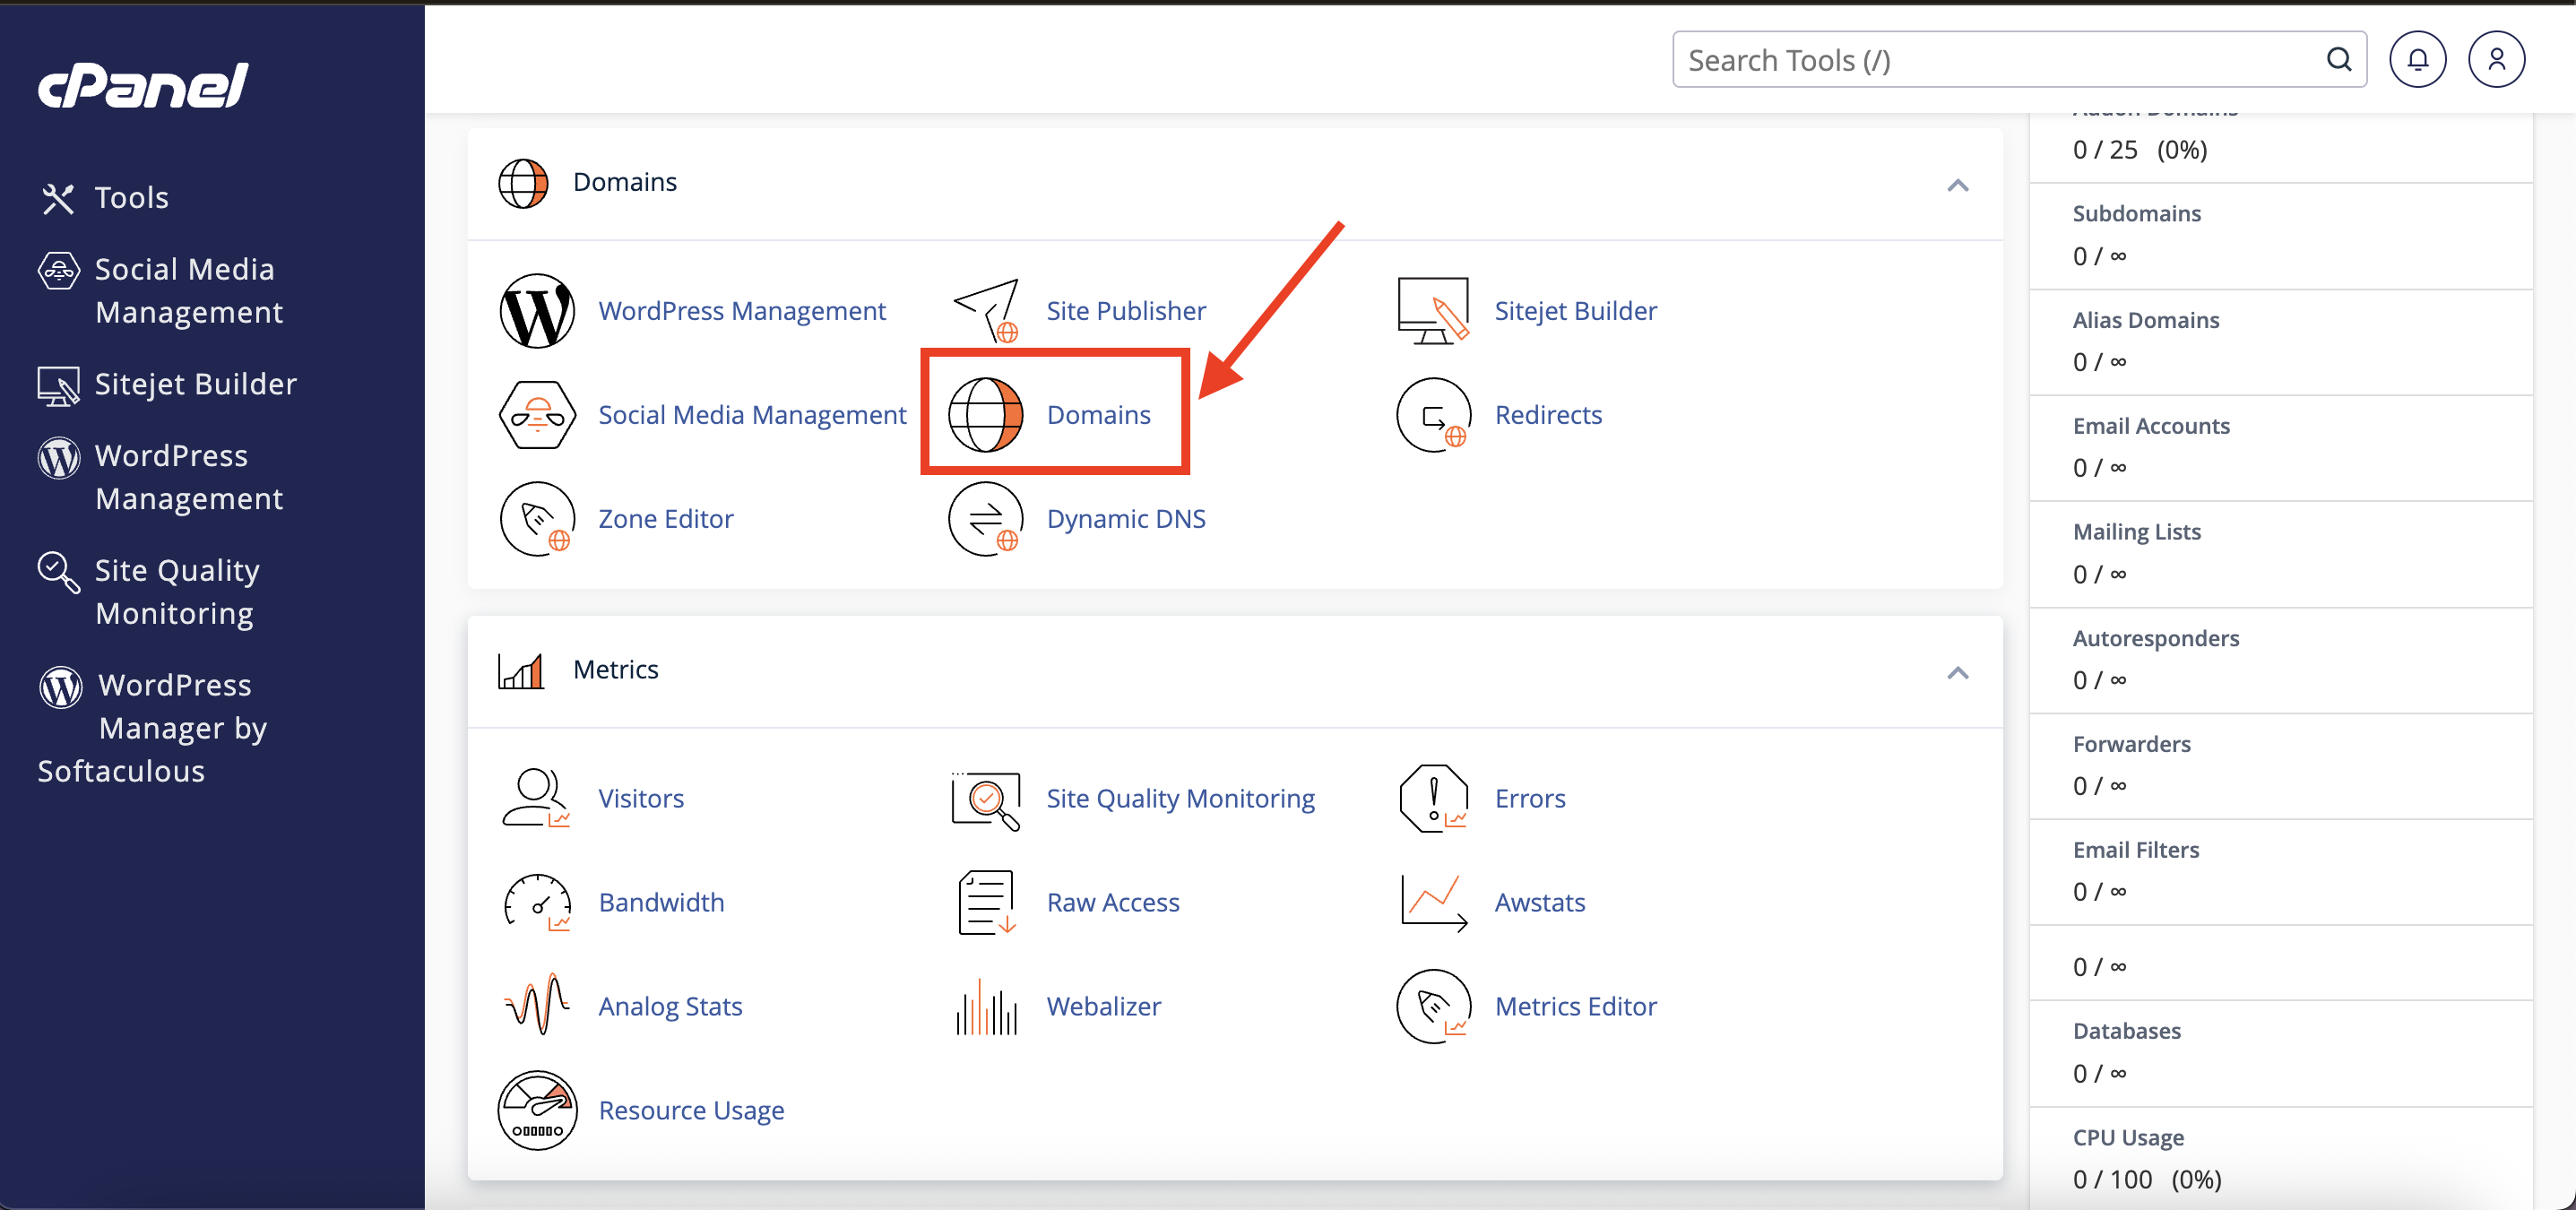Click the Databases statistic label
The width and height of the screenshot is (2576, 1210).
pos(2126,1031)
